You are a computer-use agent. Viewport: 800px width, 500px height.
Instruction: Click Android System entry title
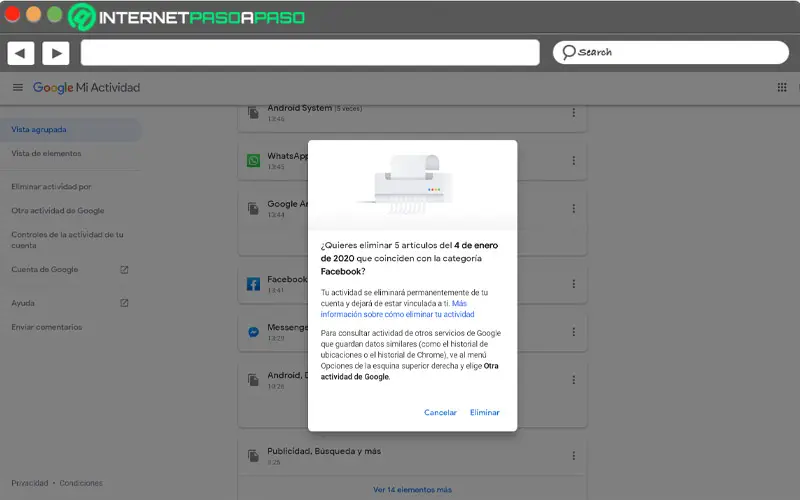[x=299, y=108]
